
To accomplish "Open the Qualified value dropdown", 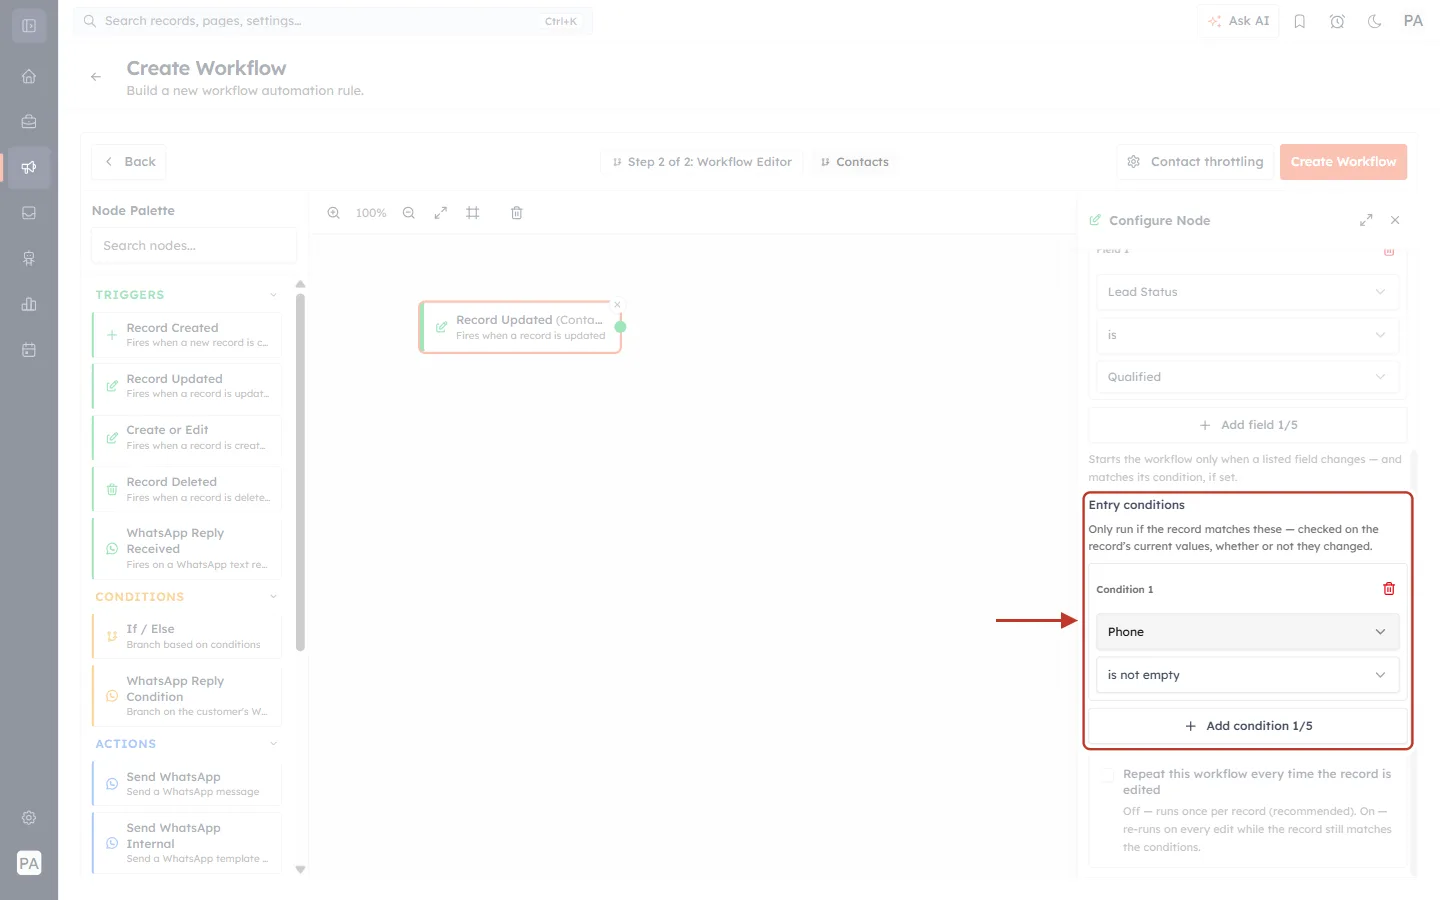I will coord(1247,377).
